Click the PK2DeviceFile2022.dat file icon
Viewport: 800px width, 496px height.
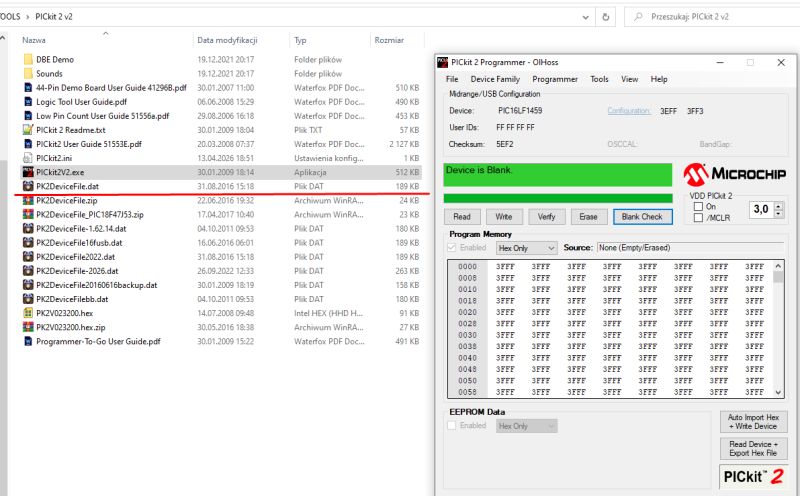coord(28,257)
